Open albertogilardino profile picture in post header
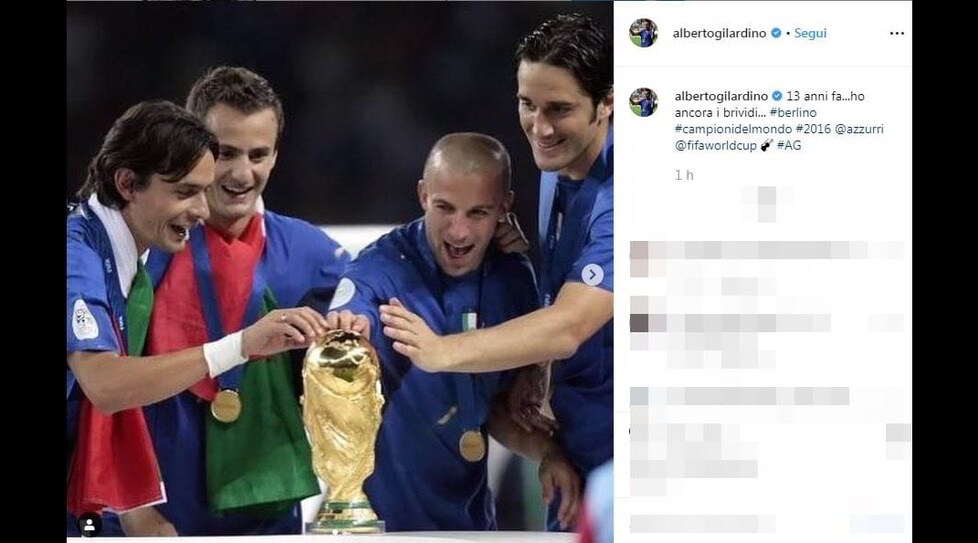978x543 pixels. [x=643, y=33]
